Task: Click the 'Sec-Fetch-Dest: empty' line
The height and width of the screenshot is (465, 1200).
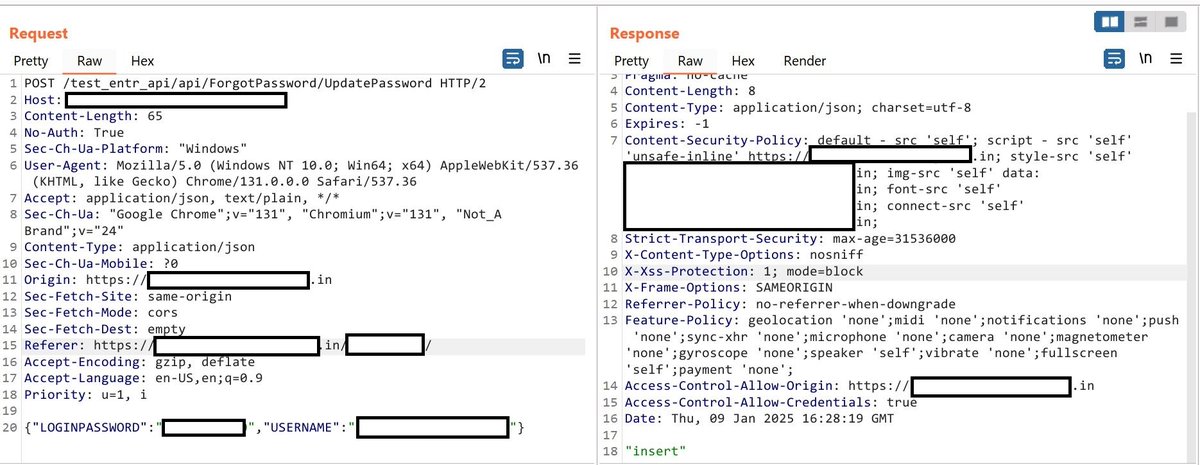Action: point(107,329)
